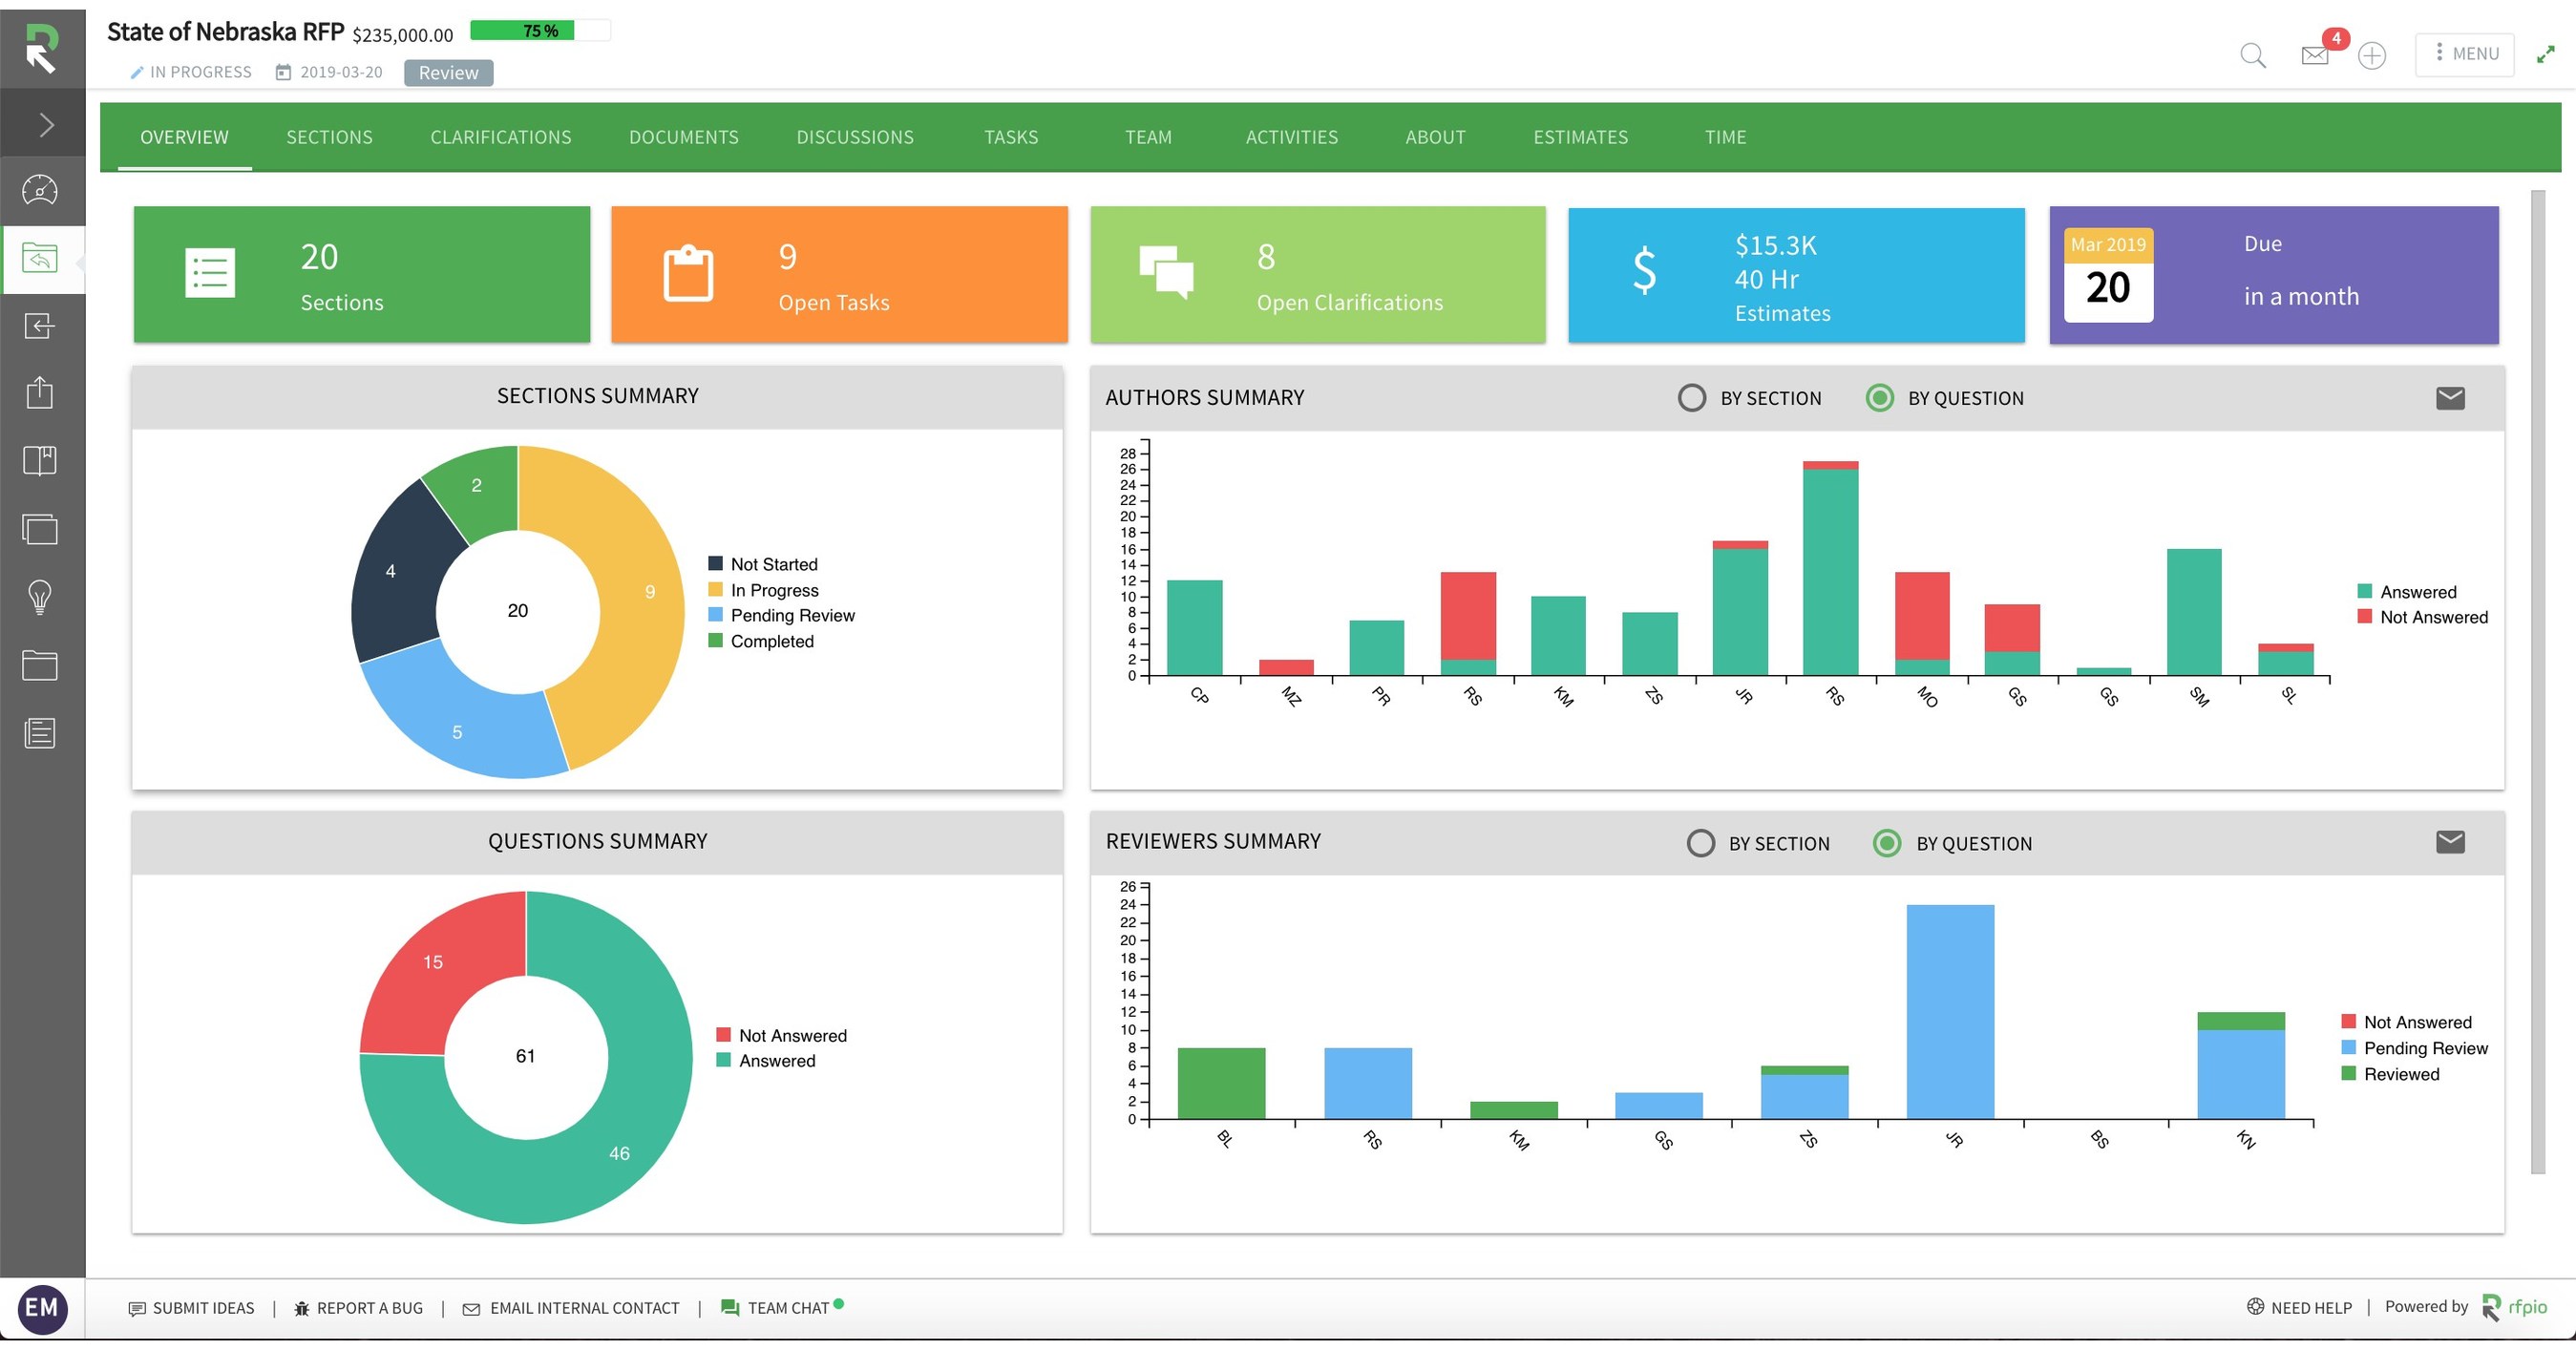The image size is (2576, 1350).
Task: Open the lightbulb ideas icon in sidebar
Action: click(x=41, y=597)
